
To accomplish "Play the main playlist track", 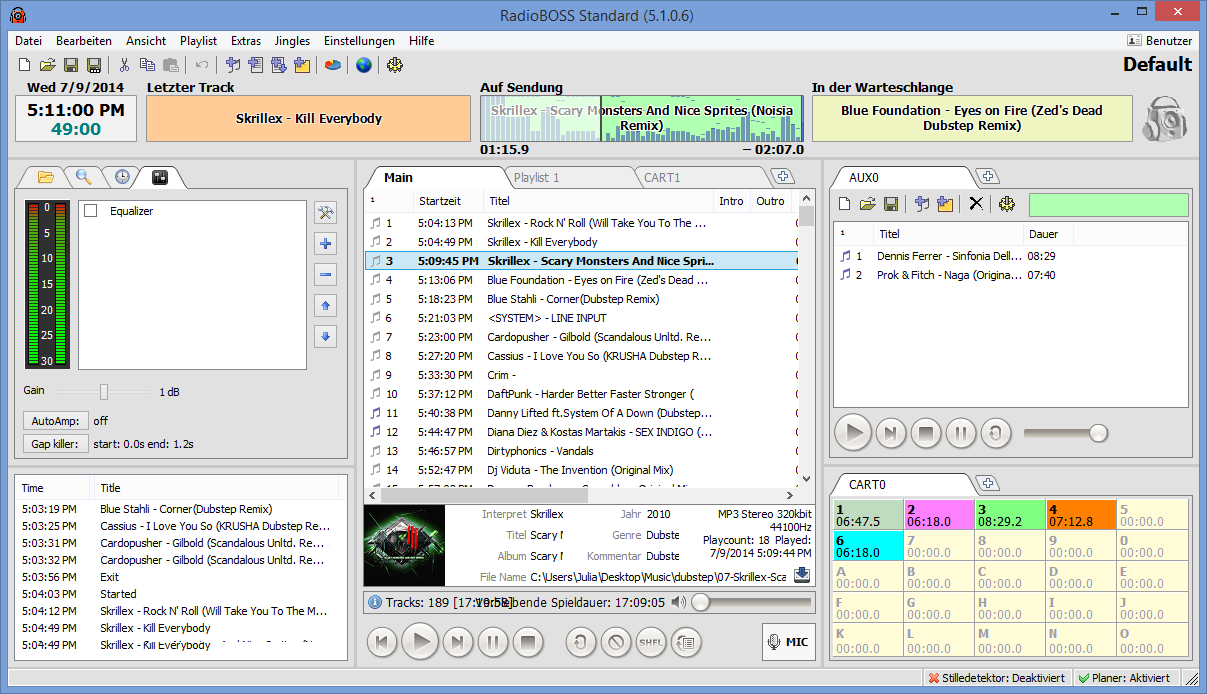I will tap(422, 641).
